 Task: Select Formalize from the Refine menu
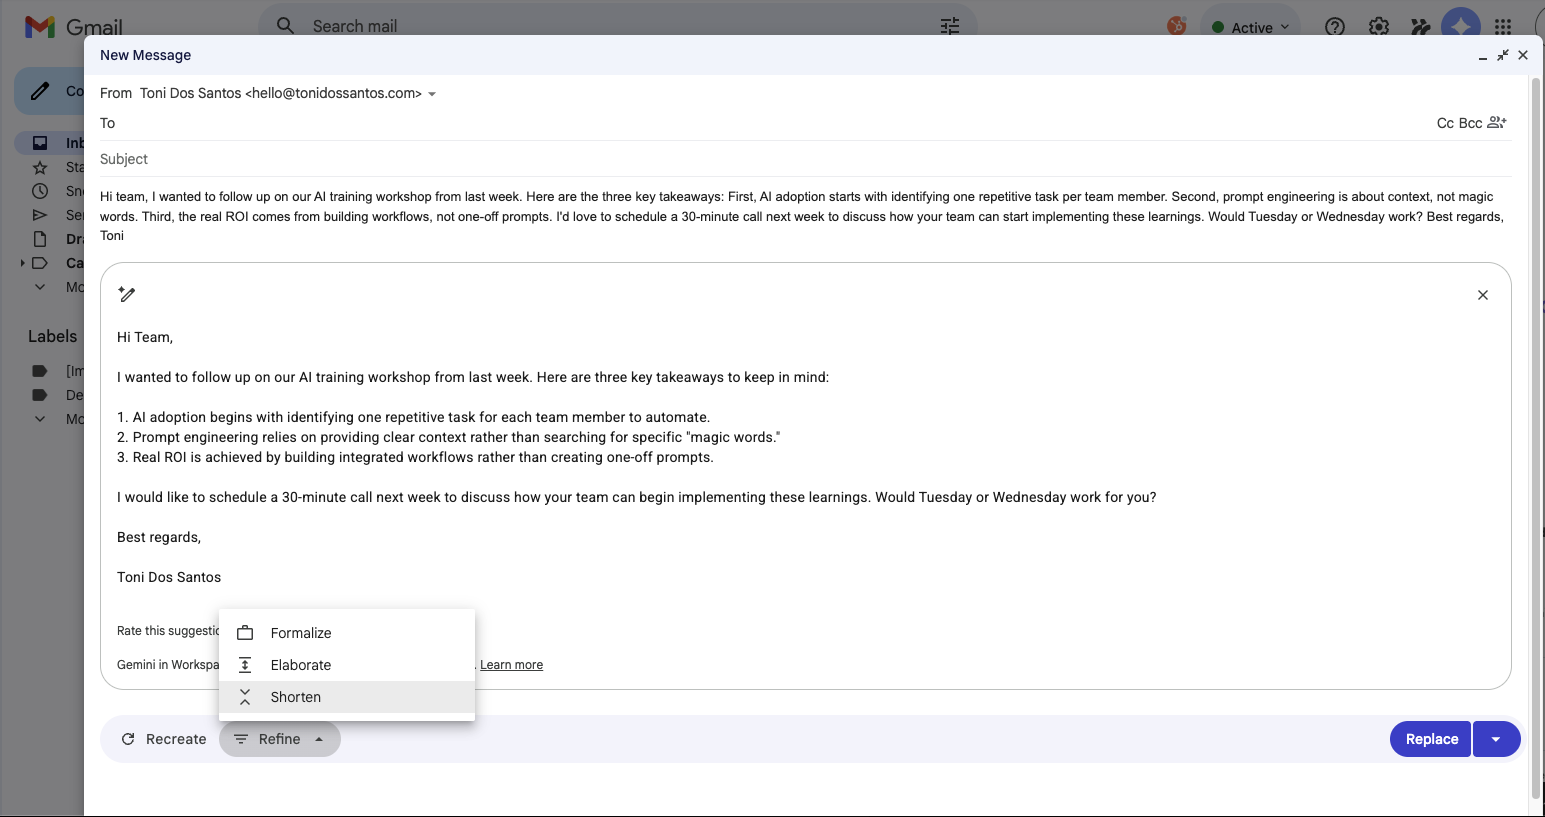(300, 633)
